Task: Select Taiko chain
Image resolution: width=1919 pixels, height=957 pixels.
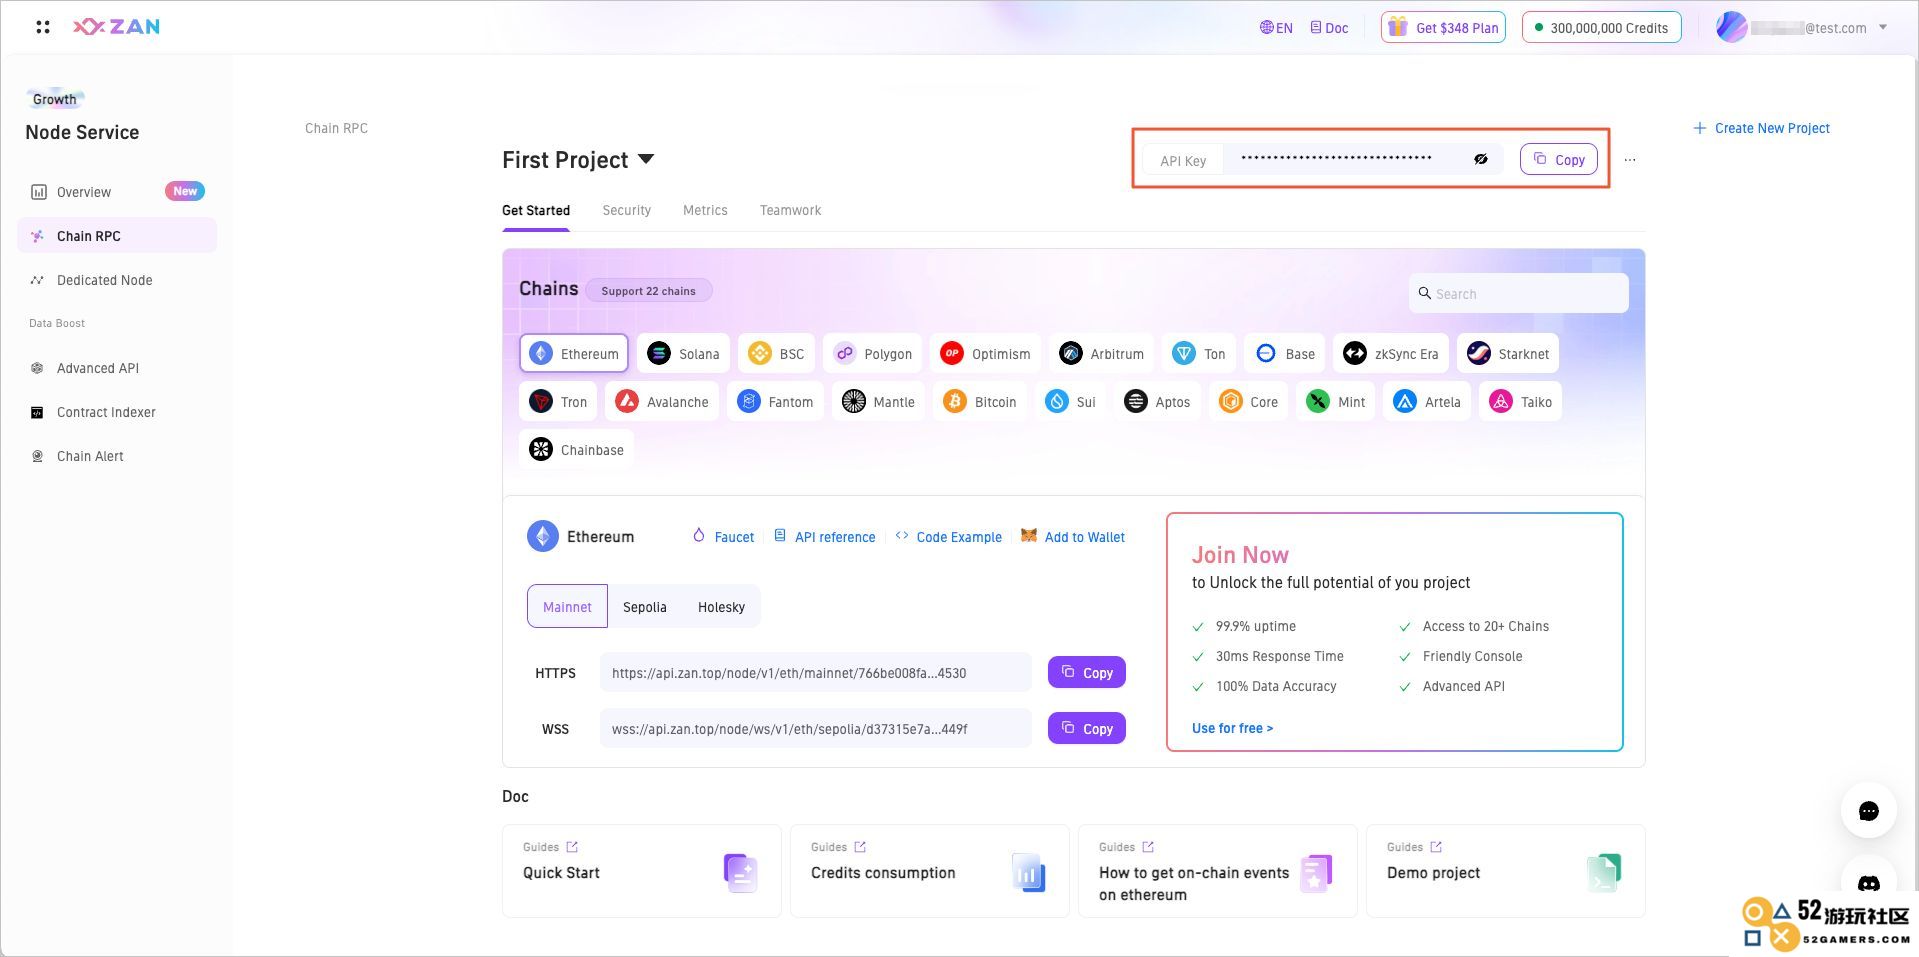Action: click(1520, 401)
